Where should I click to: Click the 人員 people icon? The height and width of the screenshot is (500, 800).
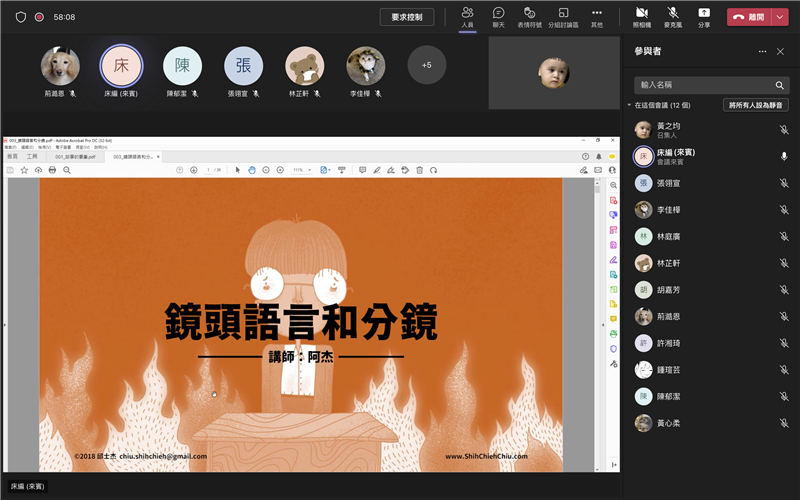(x=467, y=16)
